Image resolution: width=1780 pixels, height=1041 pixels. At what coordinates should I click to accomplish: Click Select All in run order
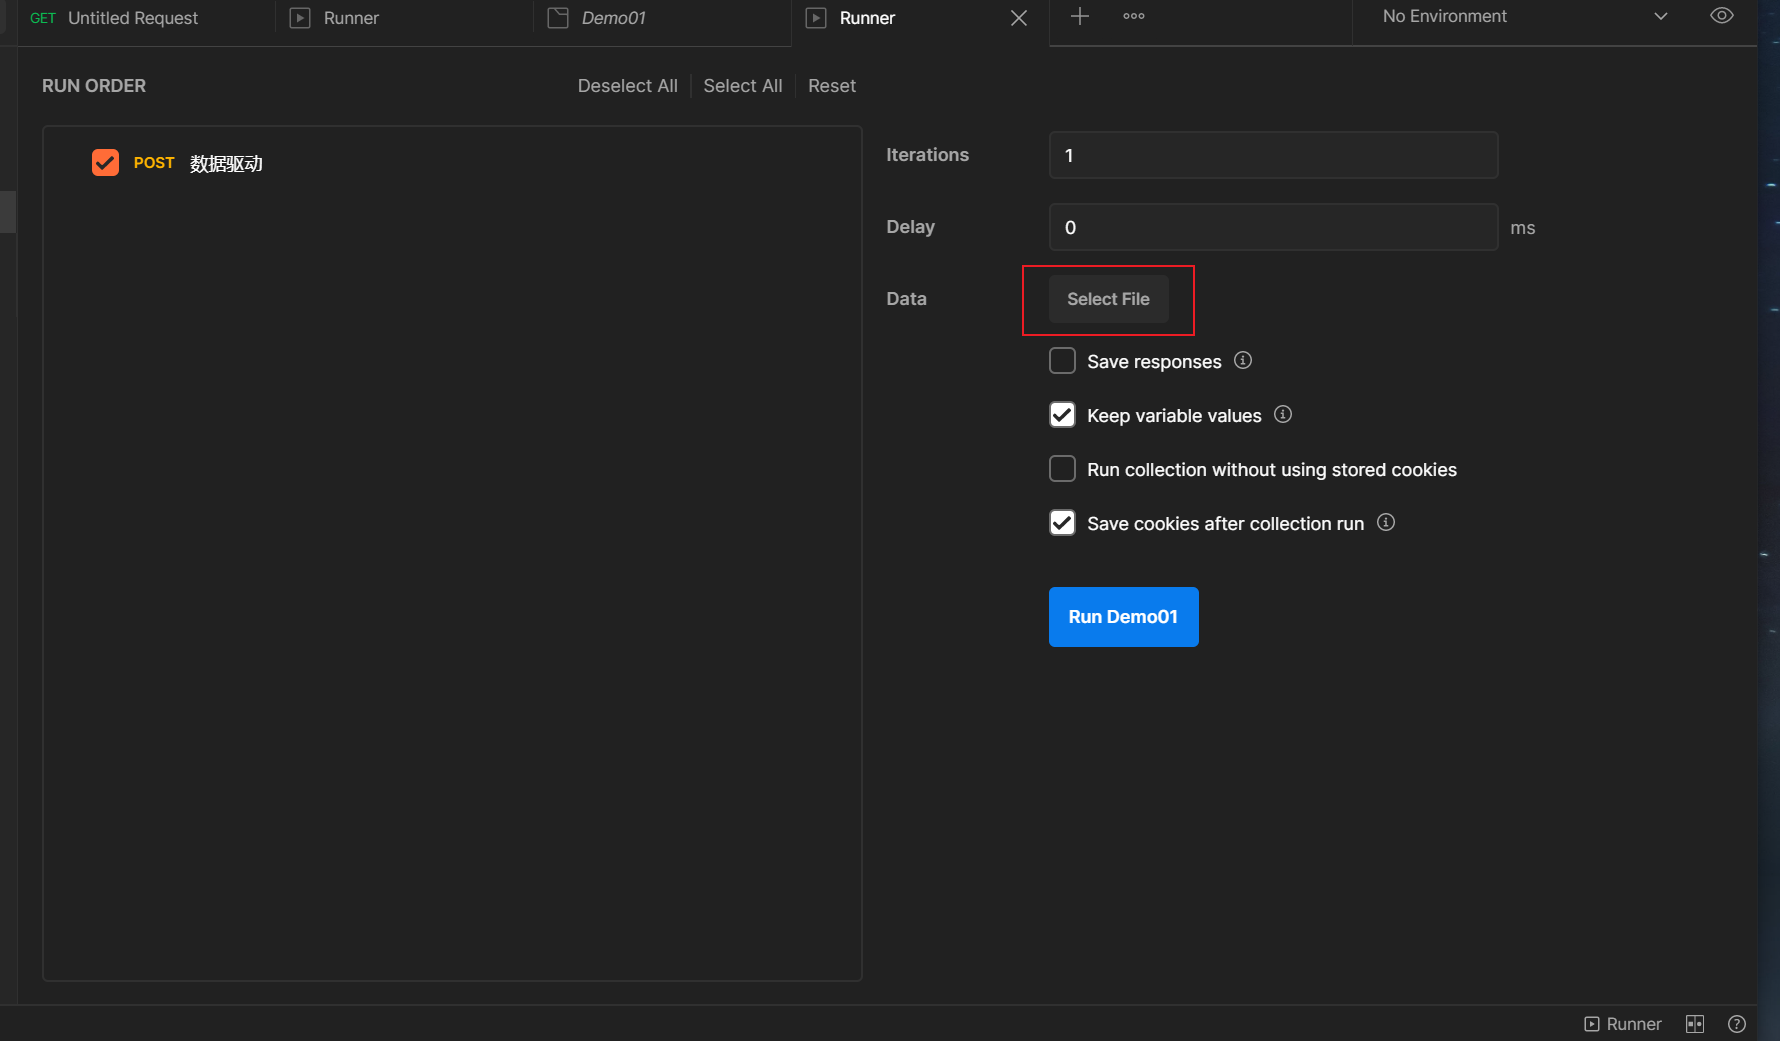743,86
